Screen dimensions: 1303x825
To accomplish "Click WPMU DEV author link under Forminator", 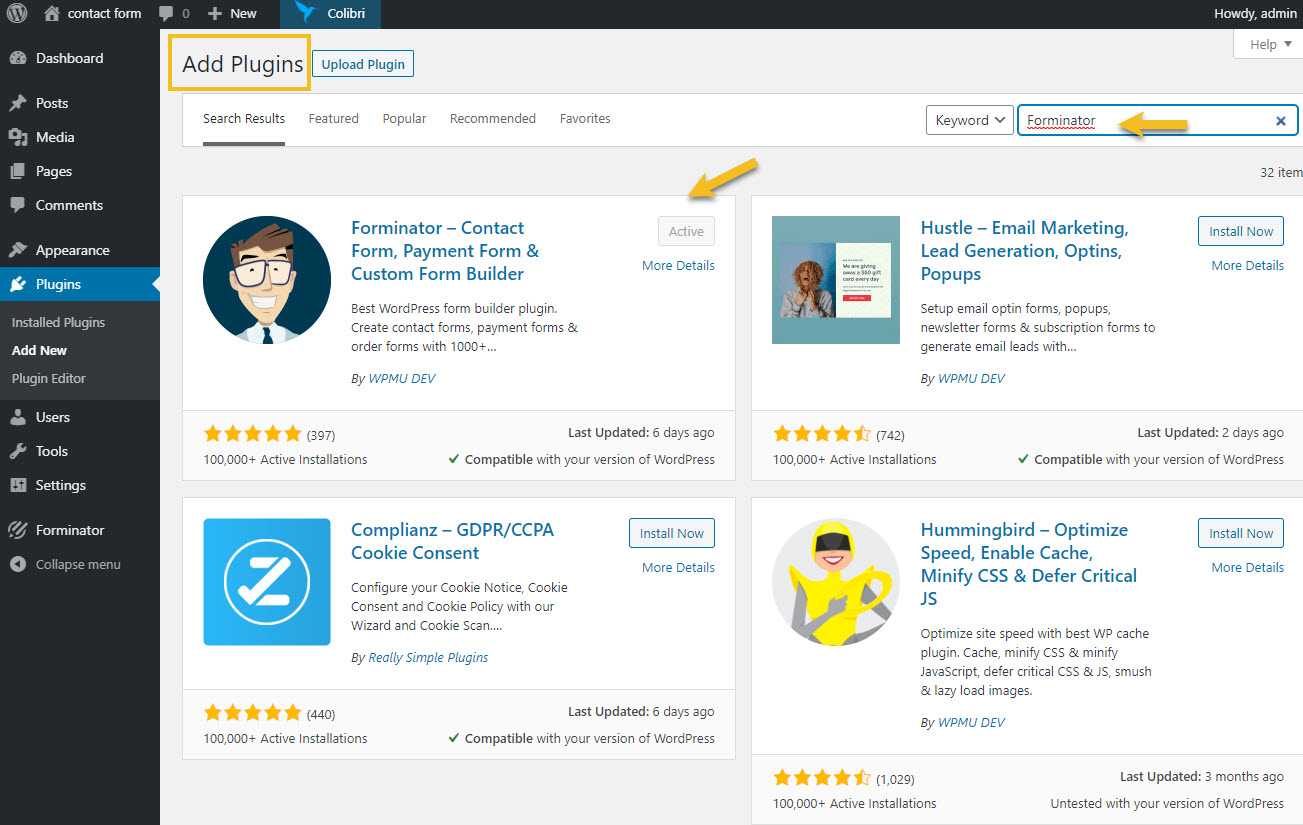I will tap(402, 379).
